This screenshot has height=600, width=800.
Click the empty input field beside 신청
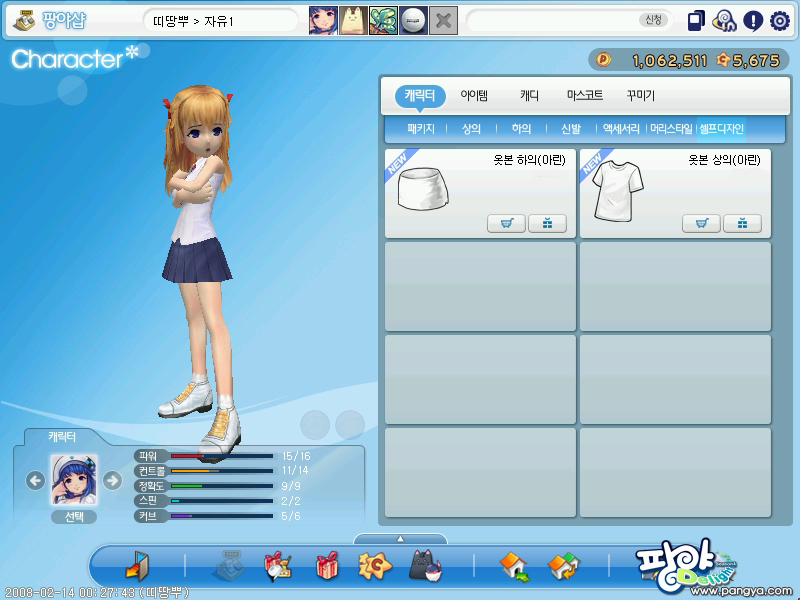553,20
